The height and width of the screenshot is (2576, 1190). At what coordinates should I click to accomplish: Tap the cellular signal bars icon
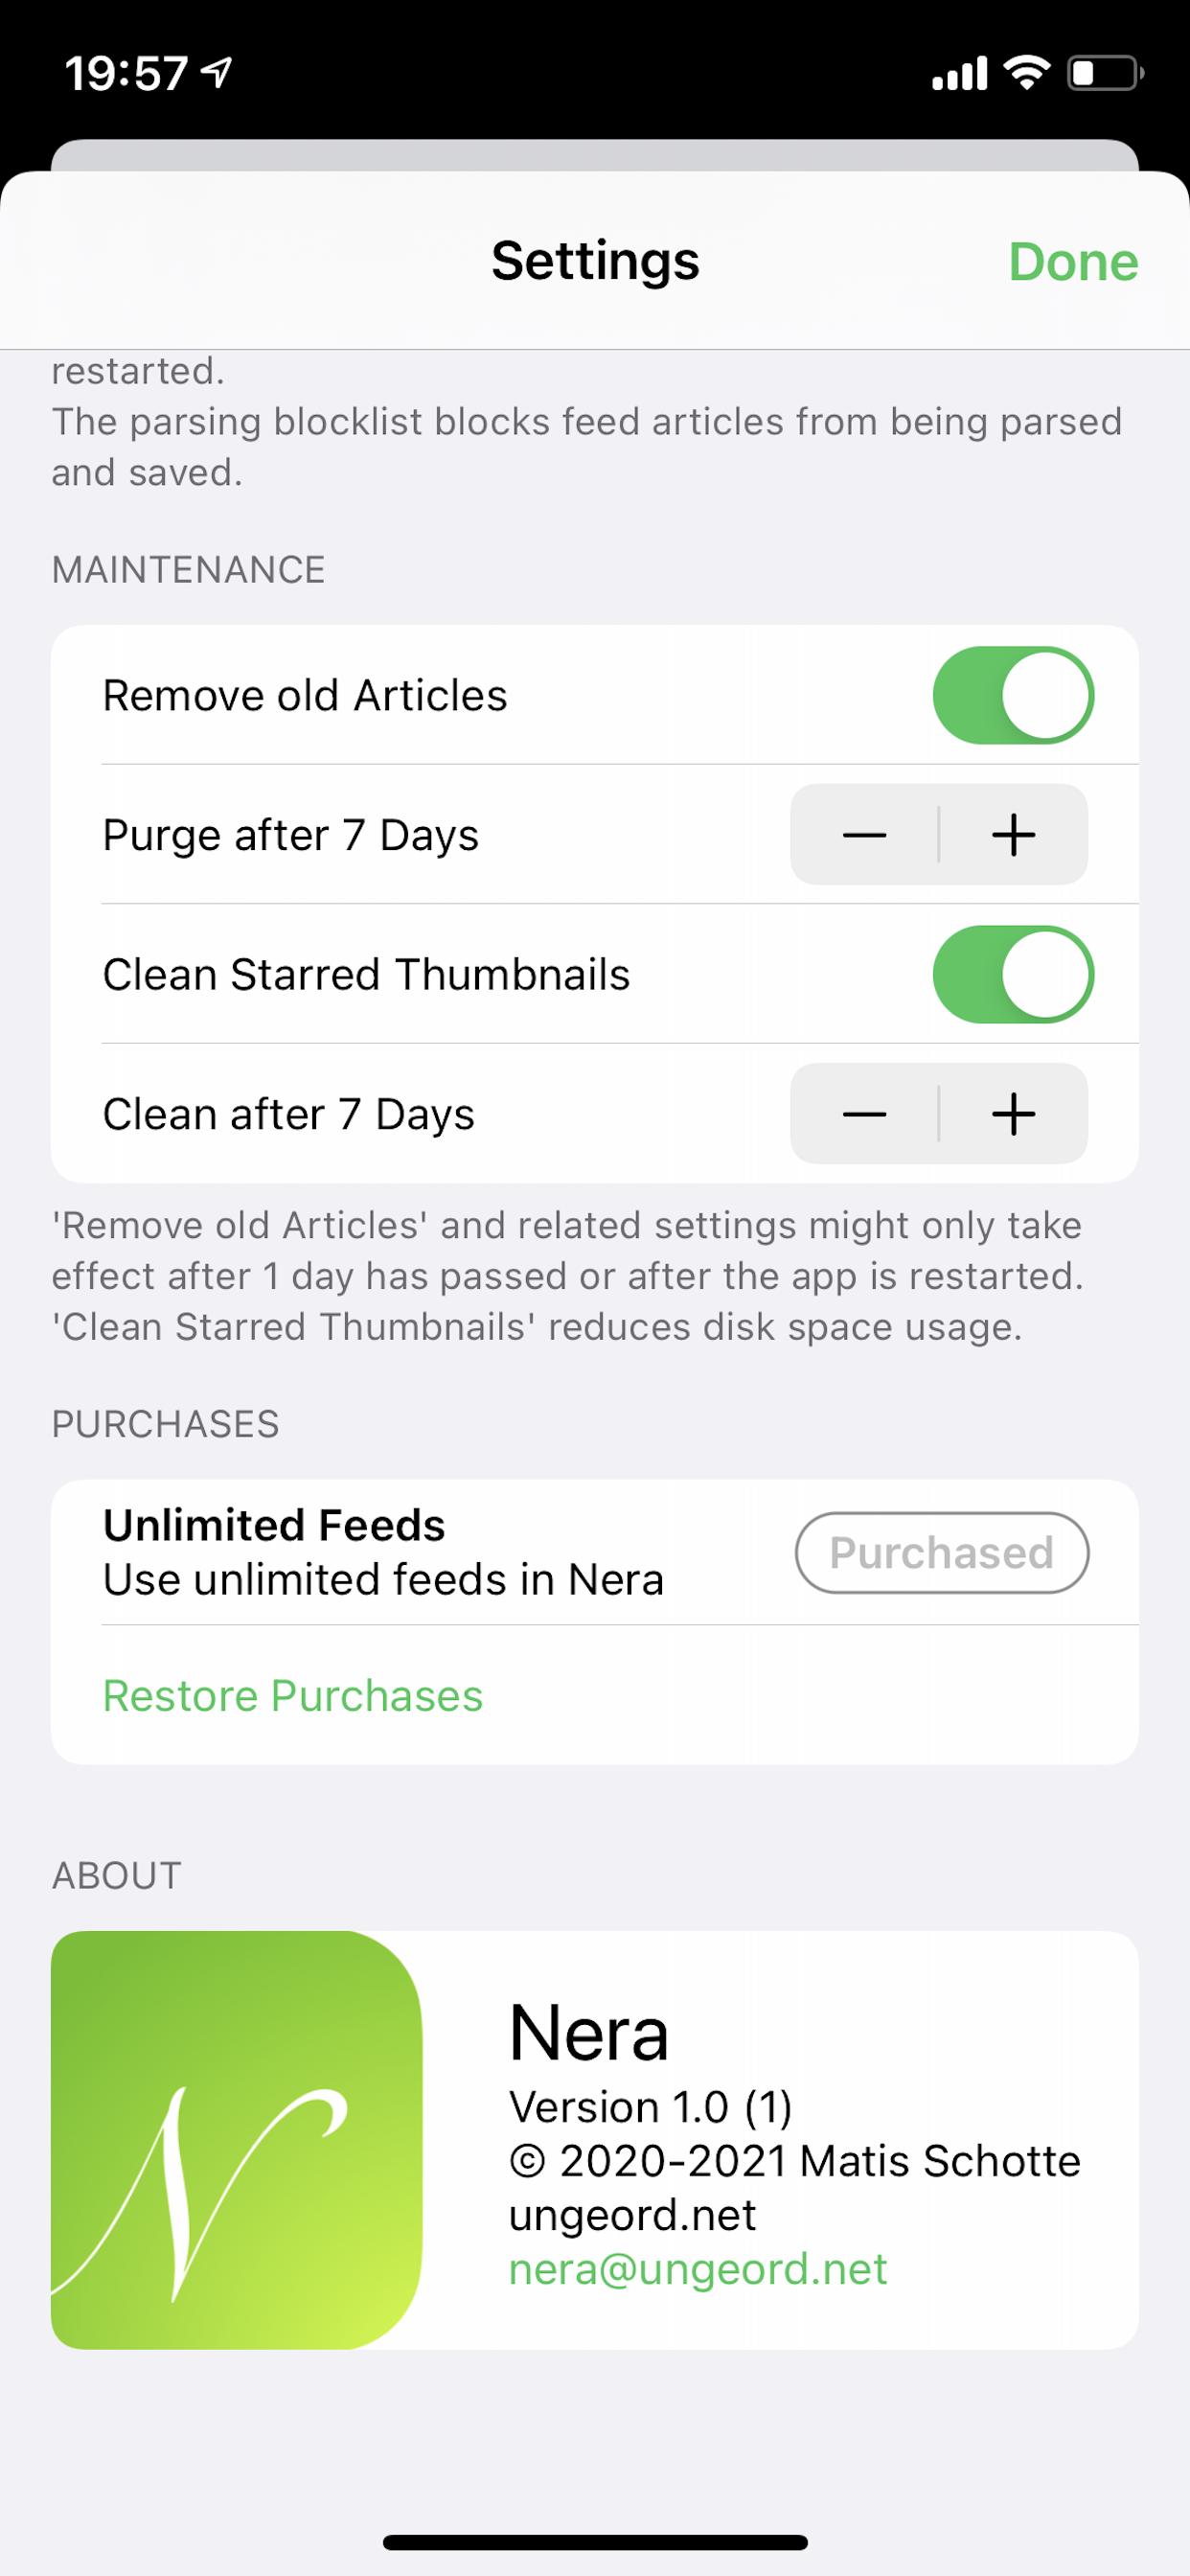pos(959,74)
